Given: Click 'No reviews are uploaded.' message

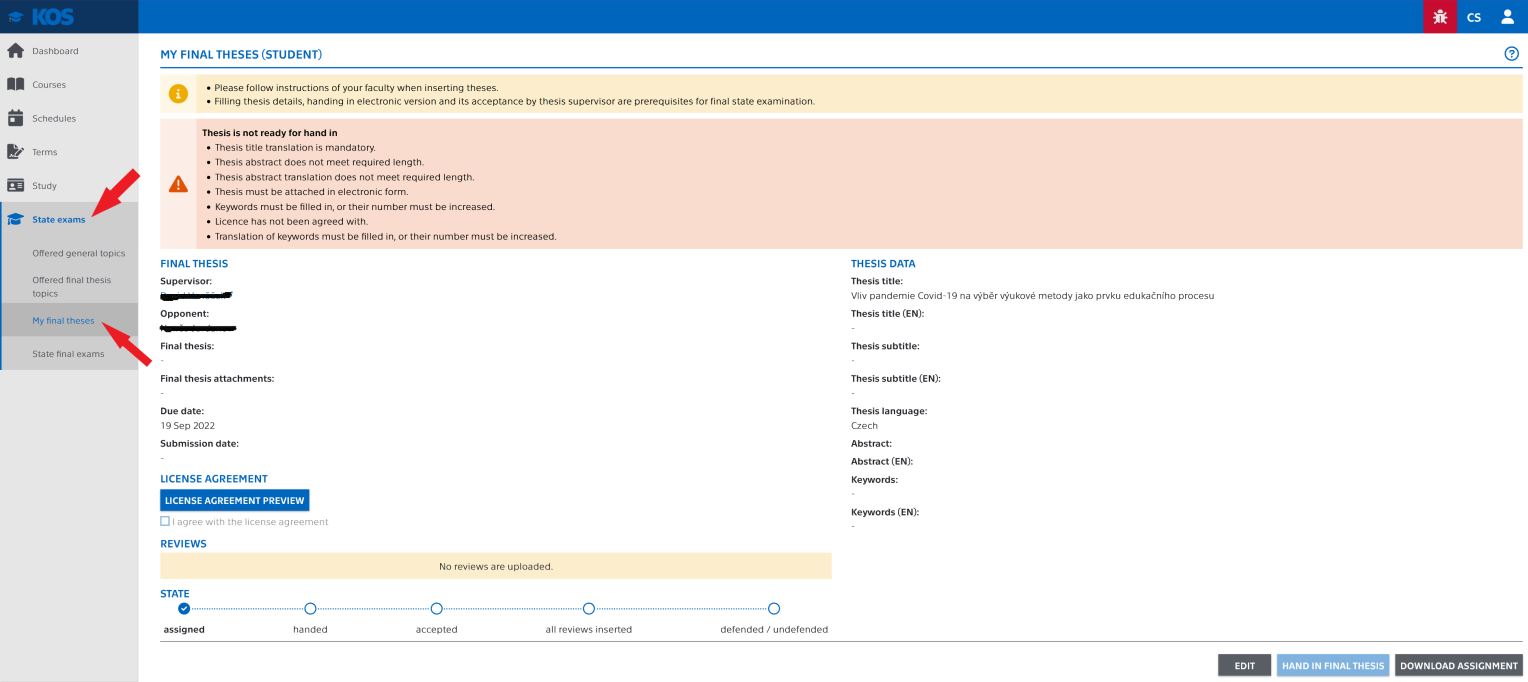Looking at the screenshot, I should [496, 566].
